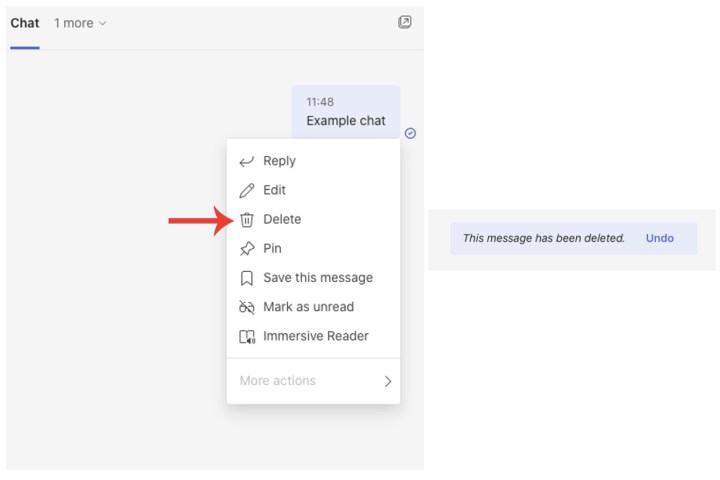Click the pencil icon beside Edit

click(247, 190)
